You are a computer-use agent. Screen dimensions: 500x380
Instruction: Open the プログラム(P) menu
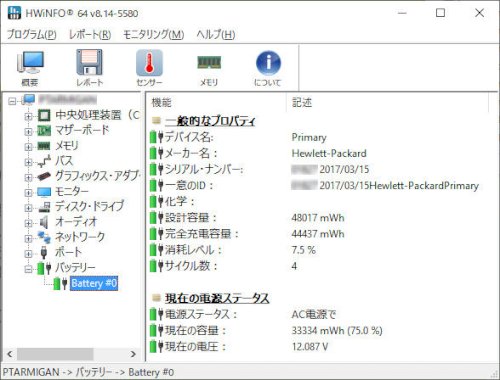[x=32, y=34]
